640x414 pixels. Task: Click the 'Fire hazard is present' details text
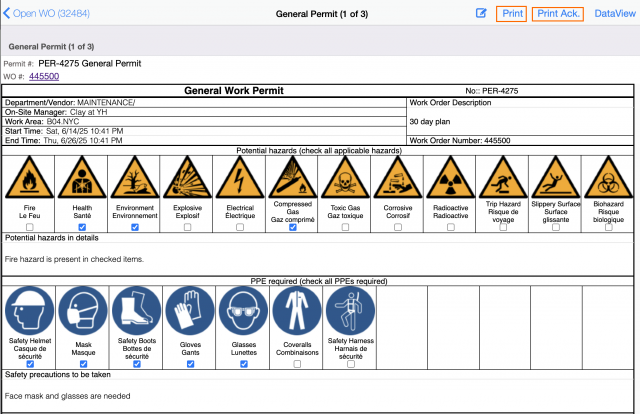coord(74,259)
